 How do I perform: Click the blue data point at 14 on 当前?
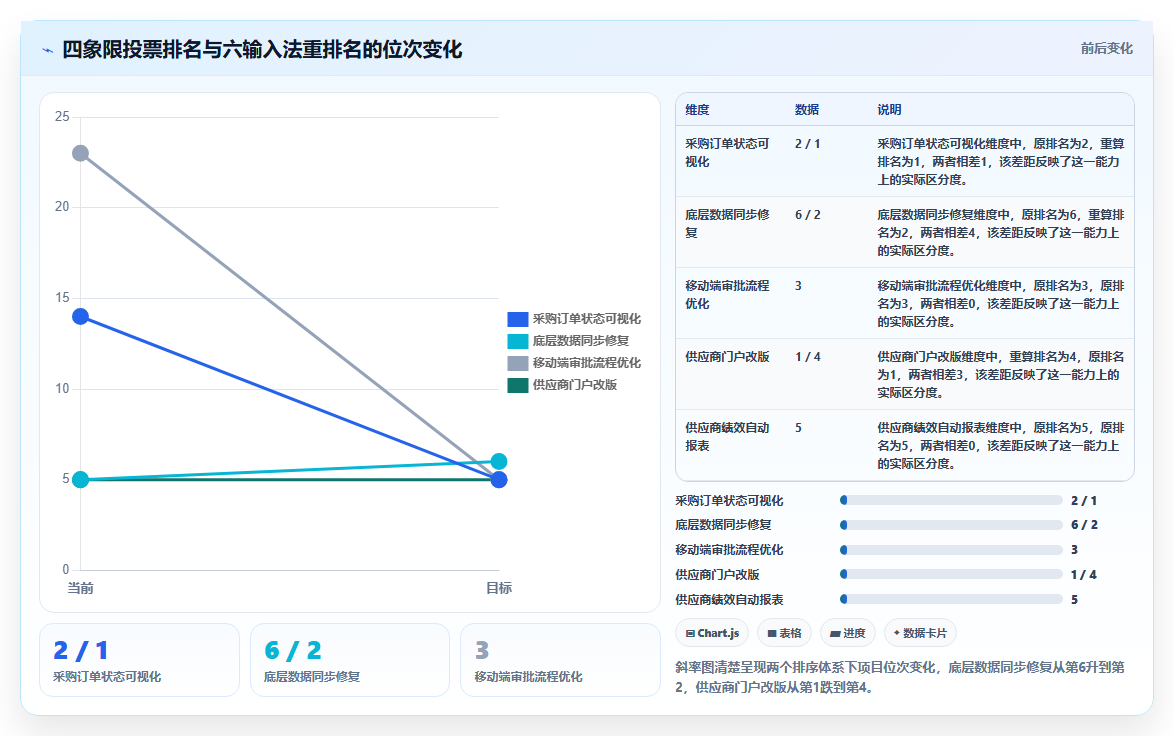(80, 317)
